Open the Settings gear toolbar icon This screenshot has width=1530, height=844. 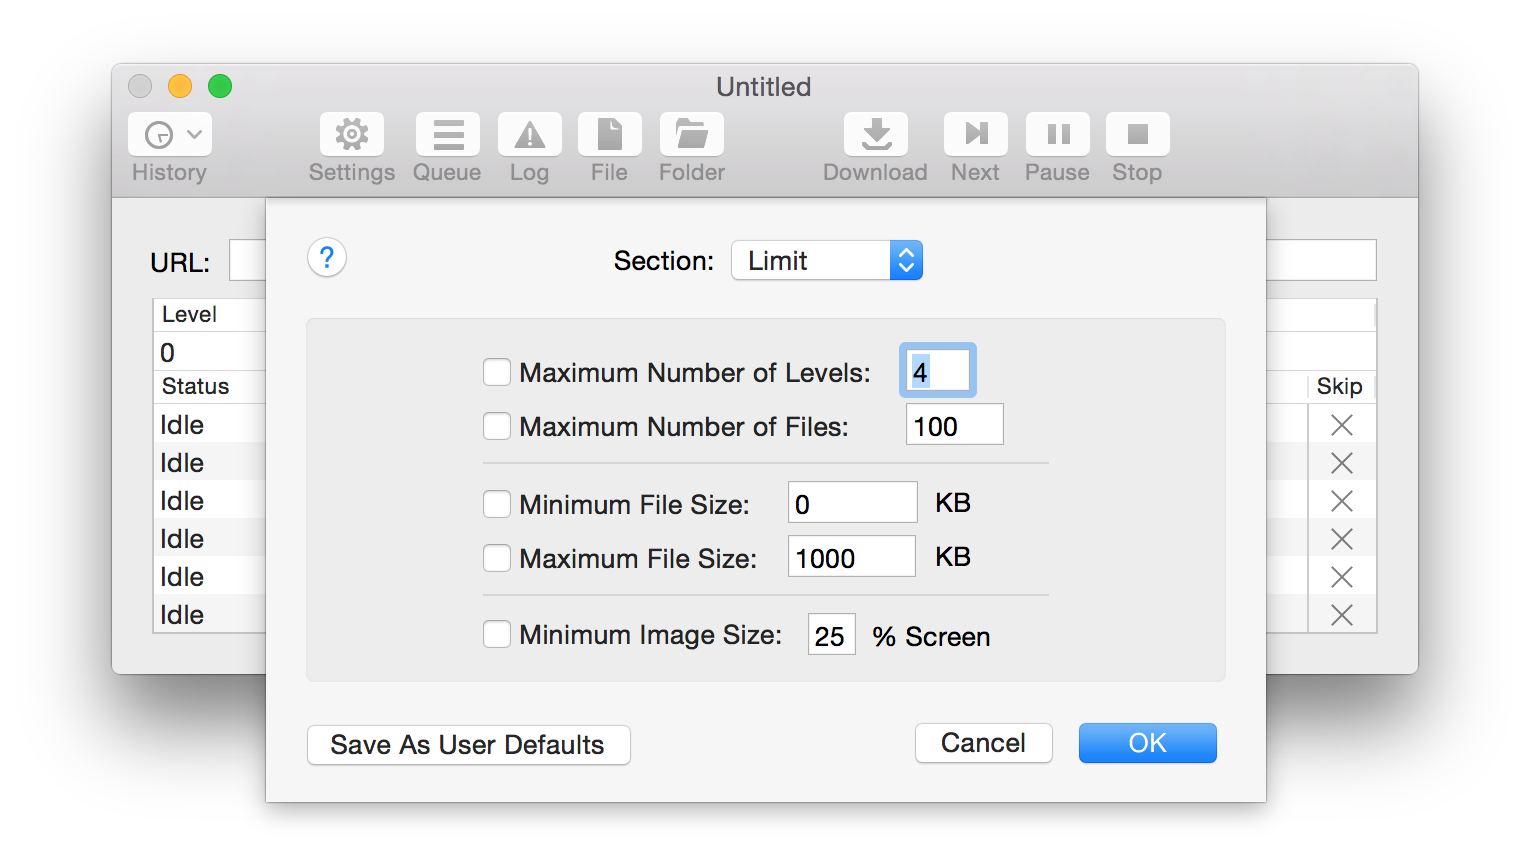click(351, 135)
